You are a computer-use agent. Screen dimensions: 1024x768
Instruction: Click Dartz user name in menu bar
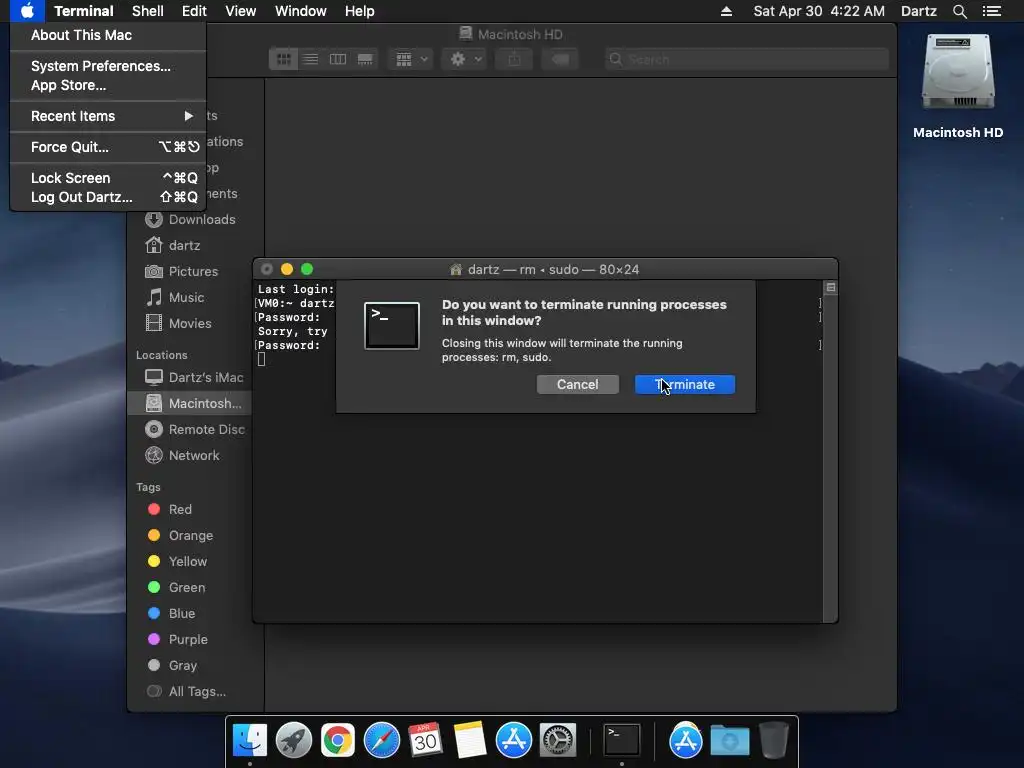[x=918, y=11]
